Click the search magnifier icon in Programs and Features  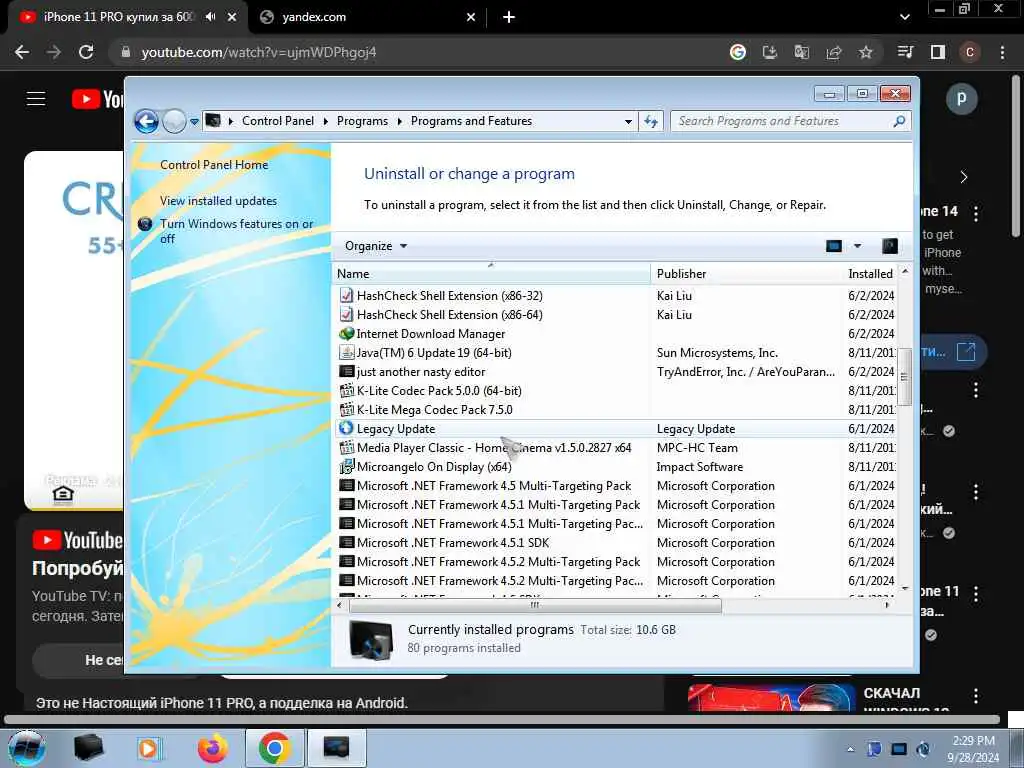pyautogui.click(x=899, y=121)
